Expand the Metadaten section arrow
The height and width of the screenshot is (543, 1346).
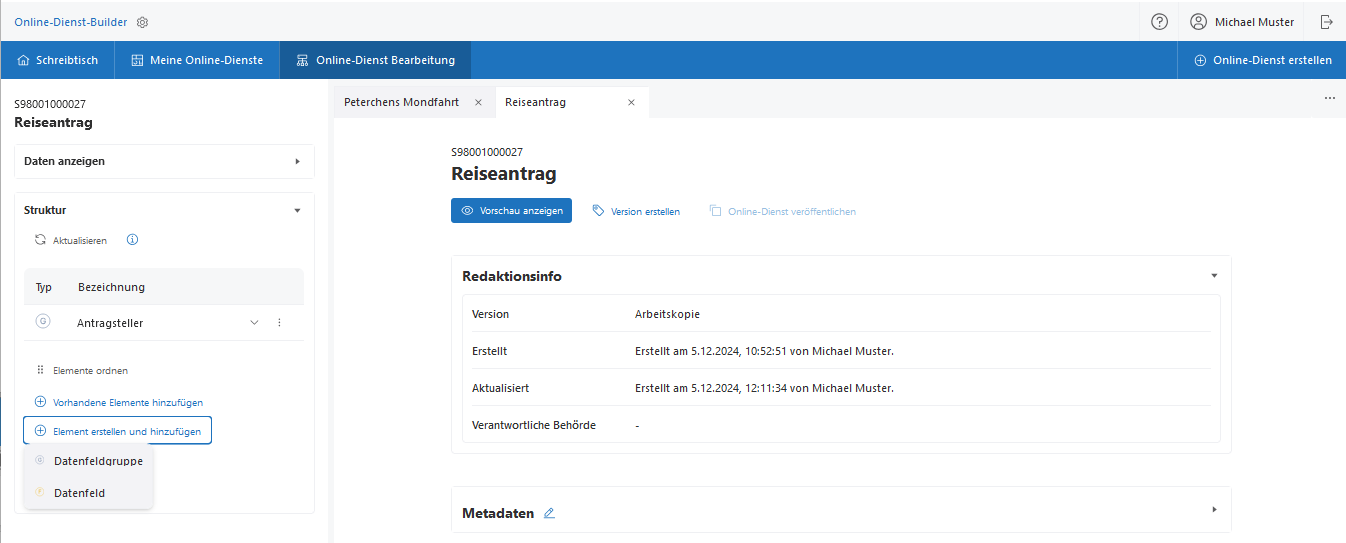click(x=1214, y=509)
